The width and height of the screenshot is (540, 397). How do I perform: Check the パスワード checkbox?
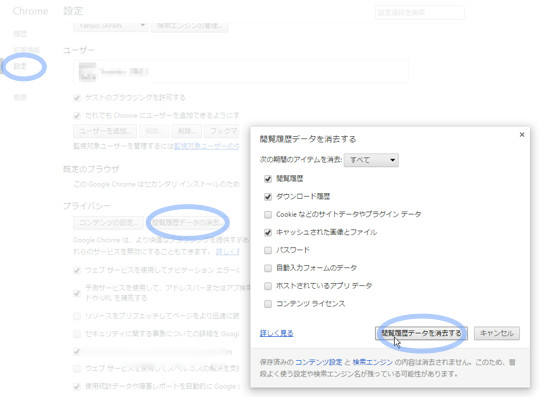pyautogui.click(x=268, y=250)
